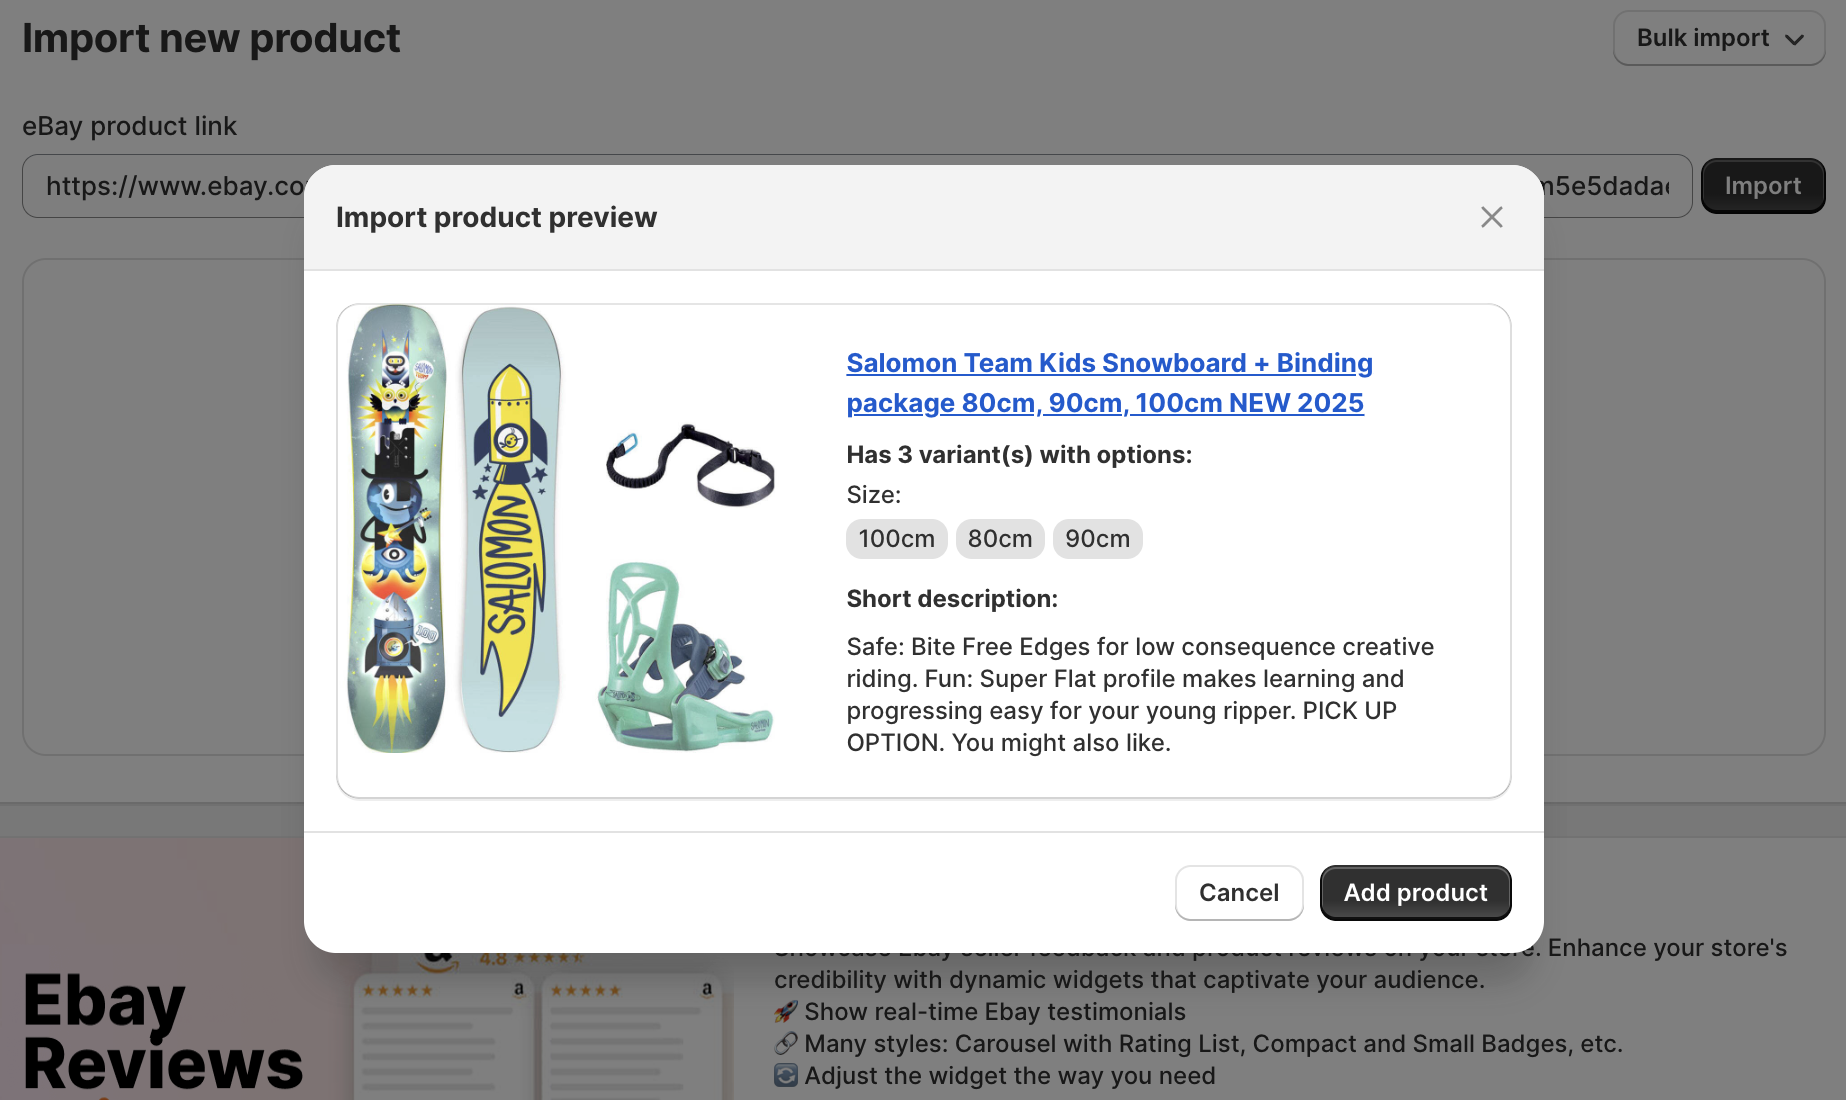This screenshot has height=1100, width=1846.
Task: Cancel the product import
Action: click(1238, 893)
